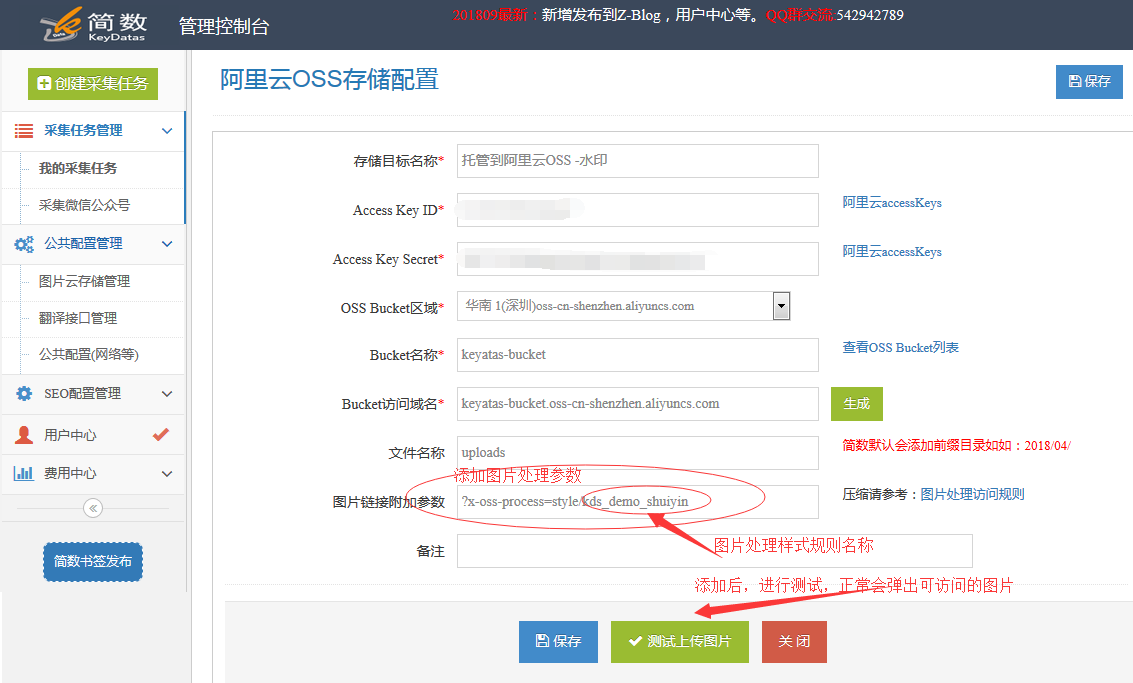Open 图片云存储管理 in the sidebar
Screen dimensions: 1133x683
point(85,281)
